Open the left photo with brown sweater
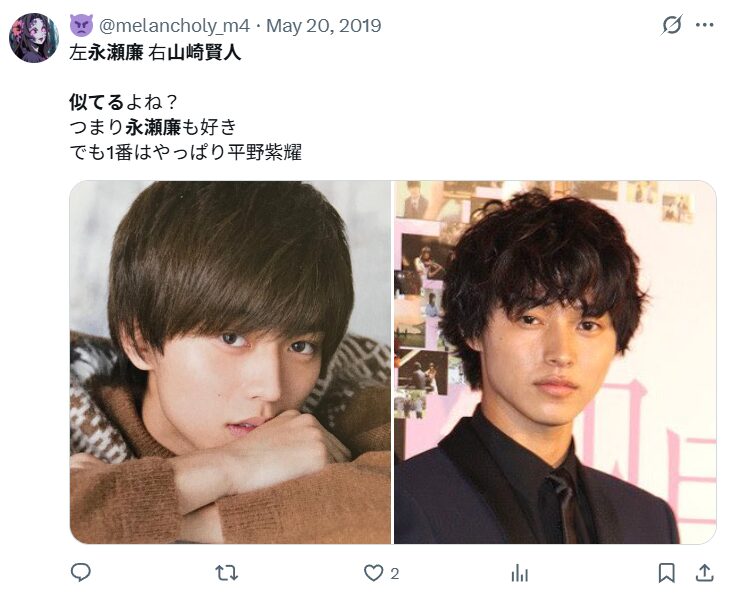Image resolution: width=732 pixels, height=594 pixels. point(231,362)
